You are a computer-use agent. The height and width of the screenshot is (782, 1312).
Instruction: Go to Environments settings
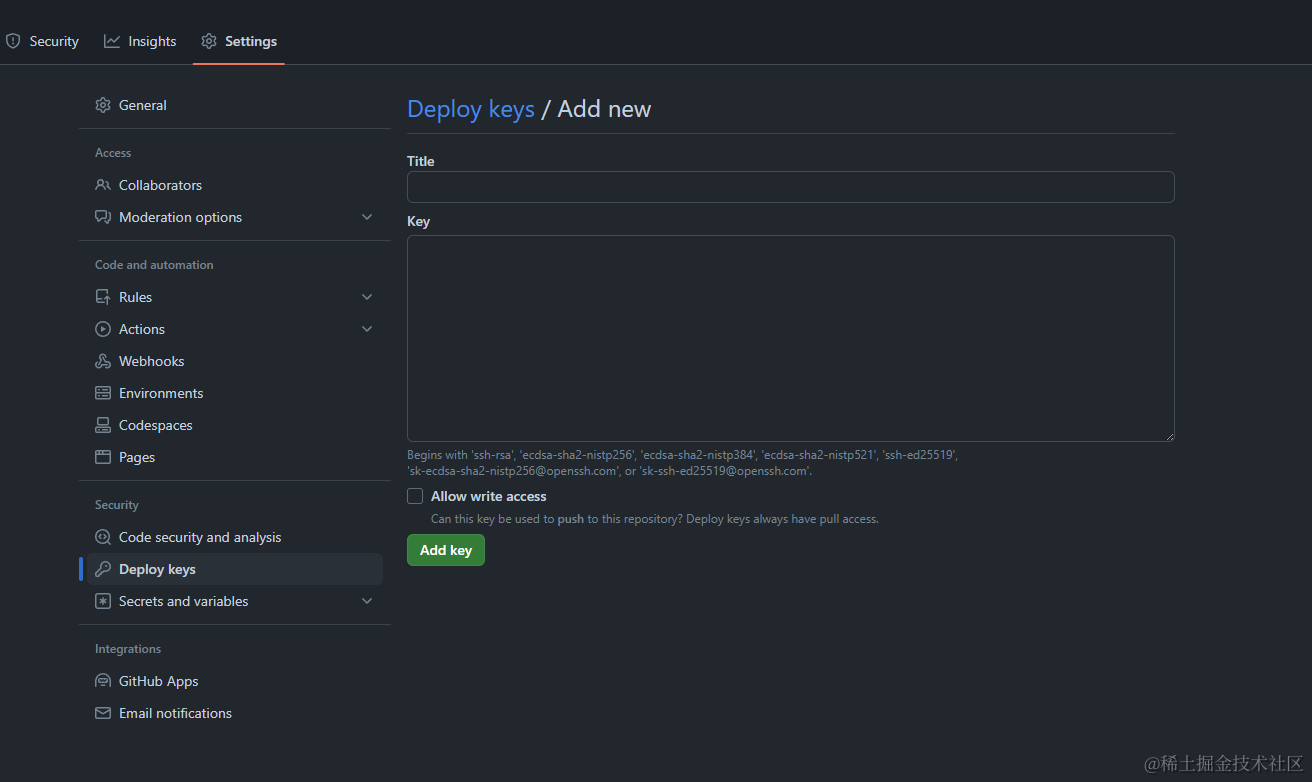(x=235, y=393)
